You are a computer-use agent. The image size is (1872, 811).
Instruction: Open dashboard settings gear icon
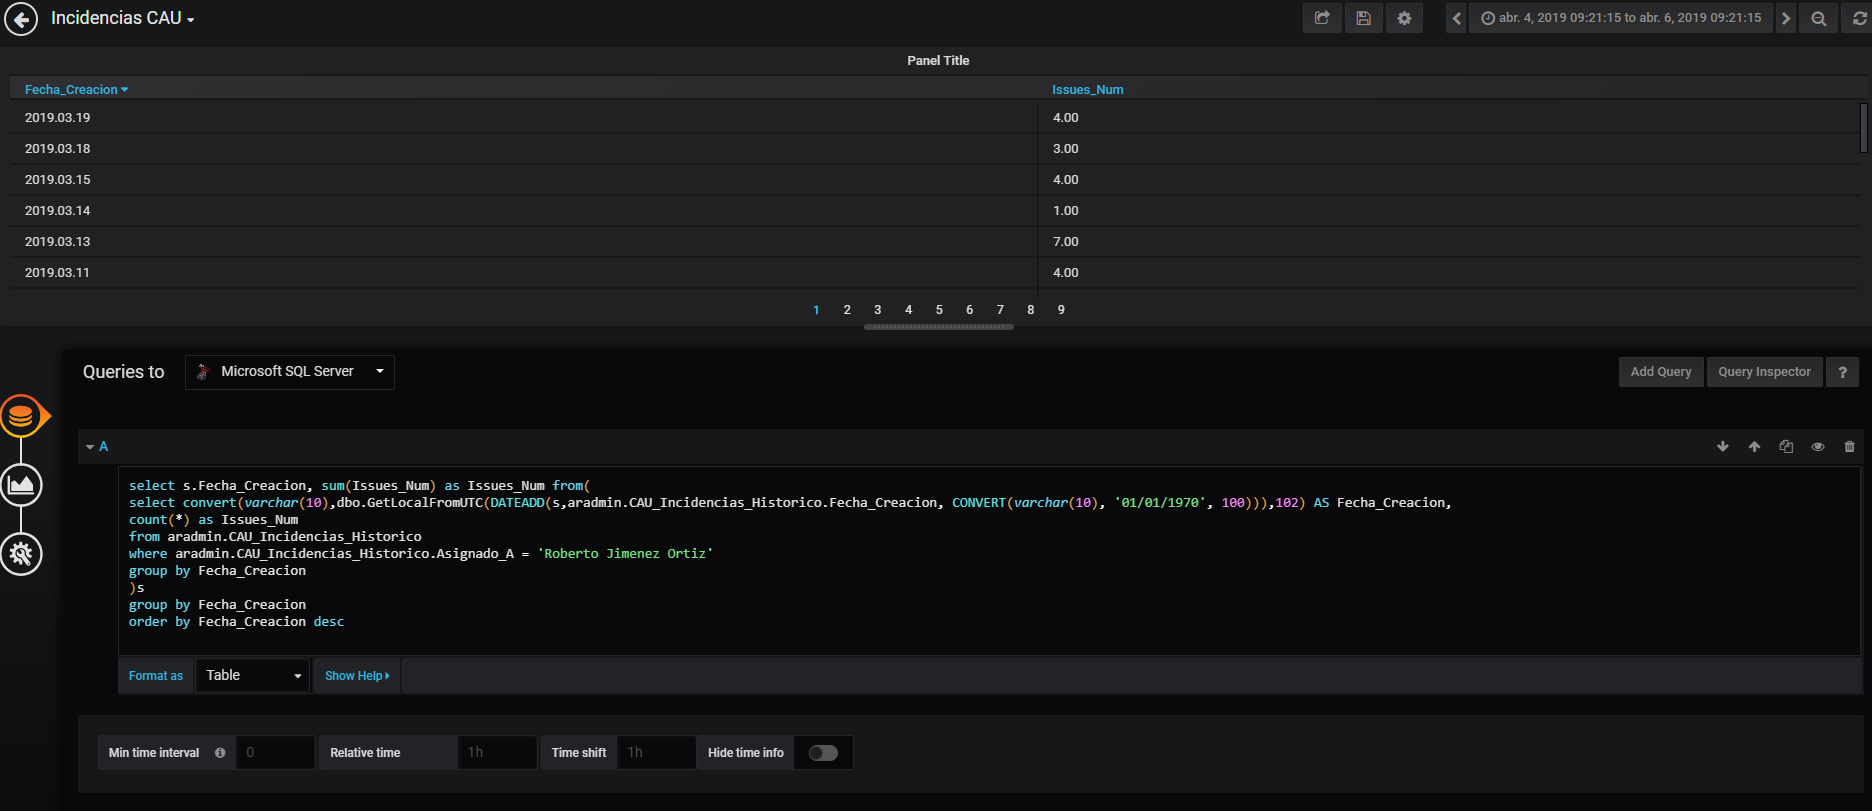coord(1404,18)
